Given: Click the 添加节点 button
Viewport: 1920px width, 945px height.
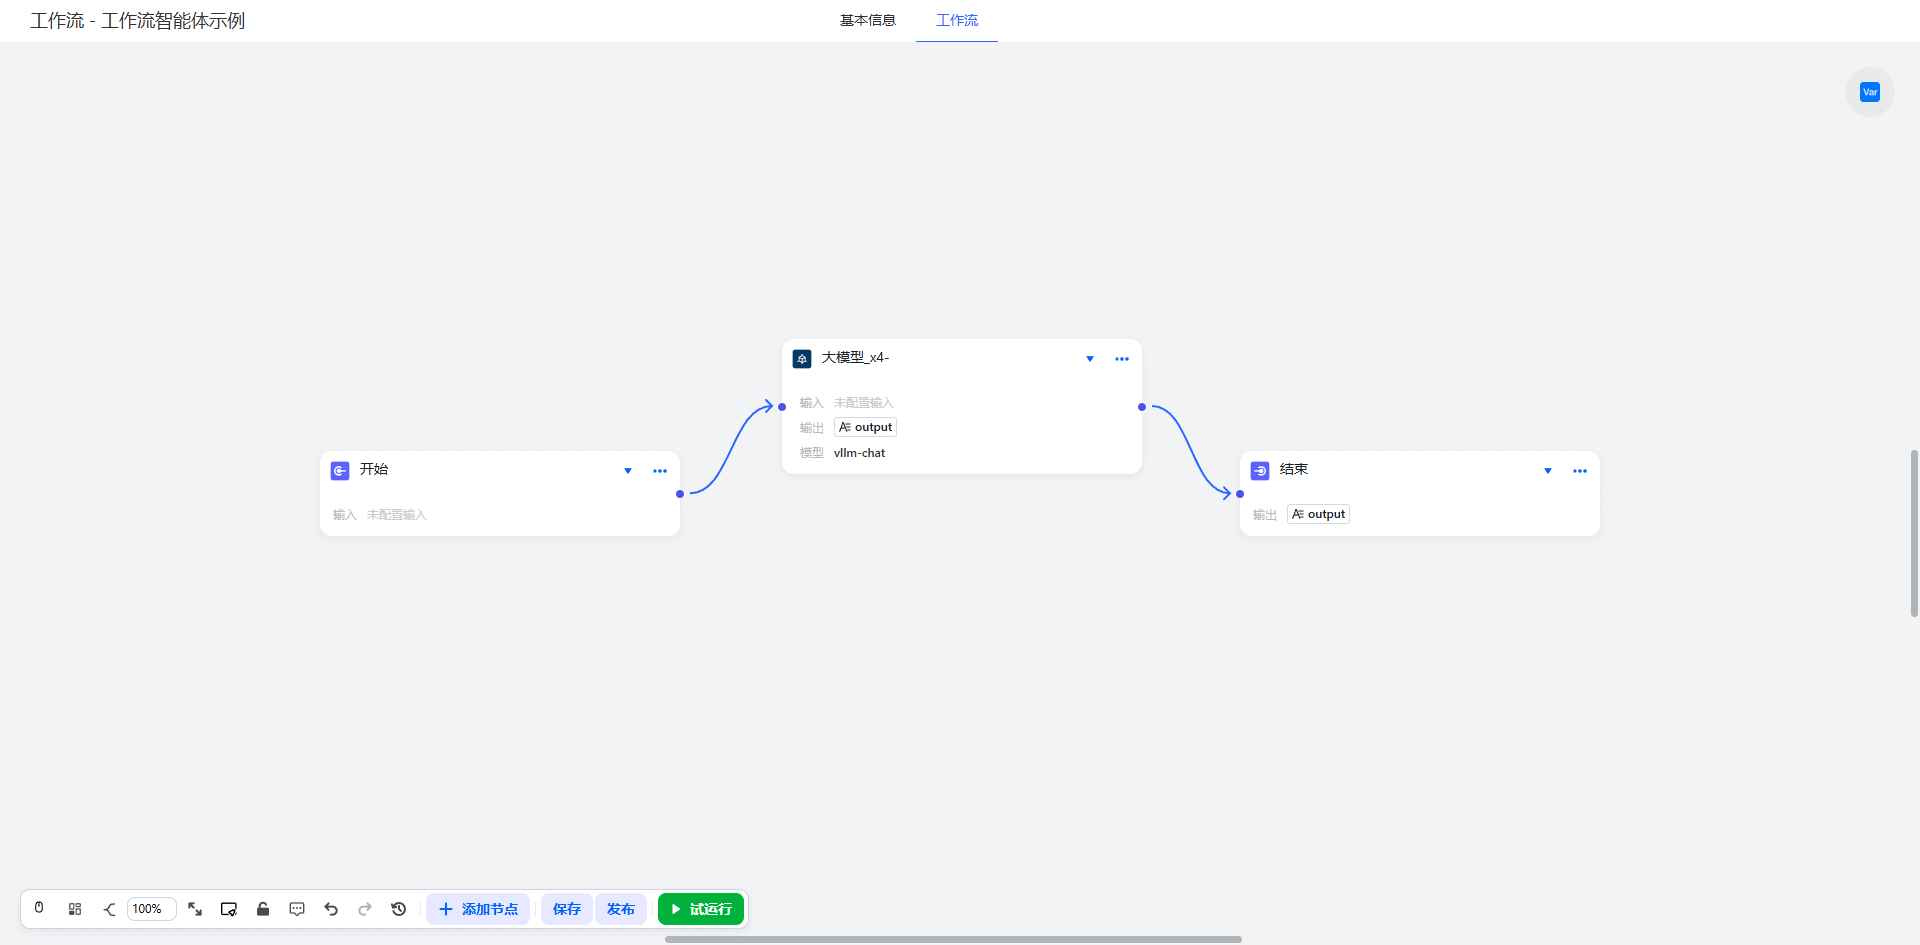Looking at the screenshot, I should 478,909.
